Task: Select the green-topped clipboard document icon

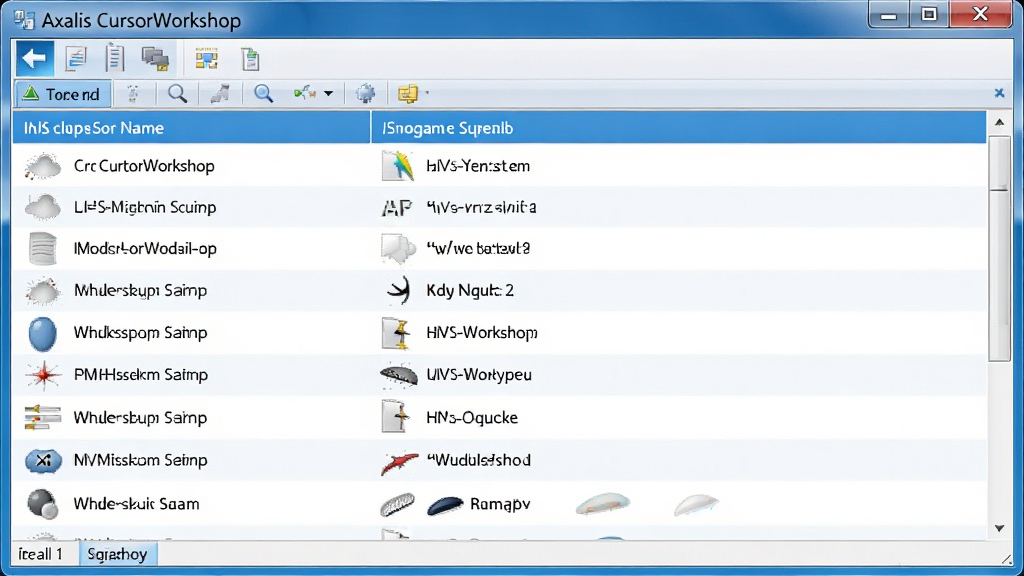Action: pyautogui.click(x=250, y=59)
